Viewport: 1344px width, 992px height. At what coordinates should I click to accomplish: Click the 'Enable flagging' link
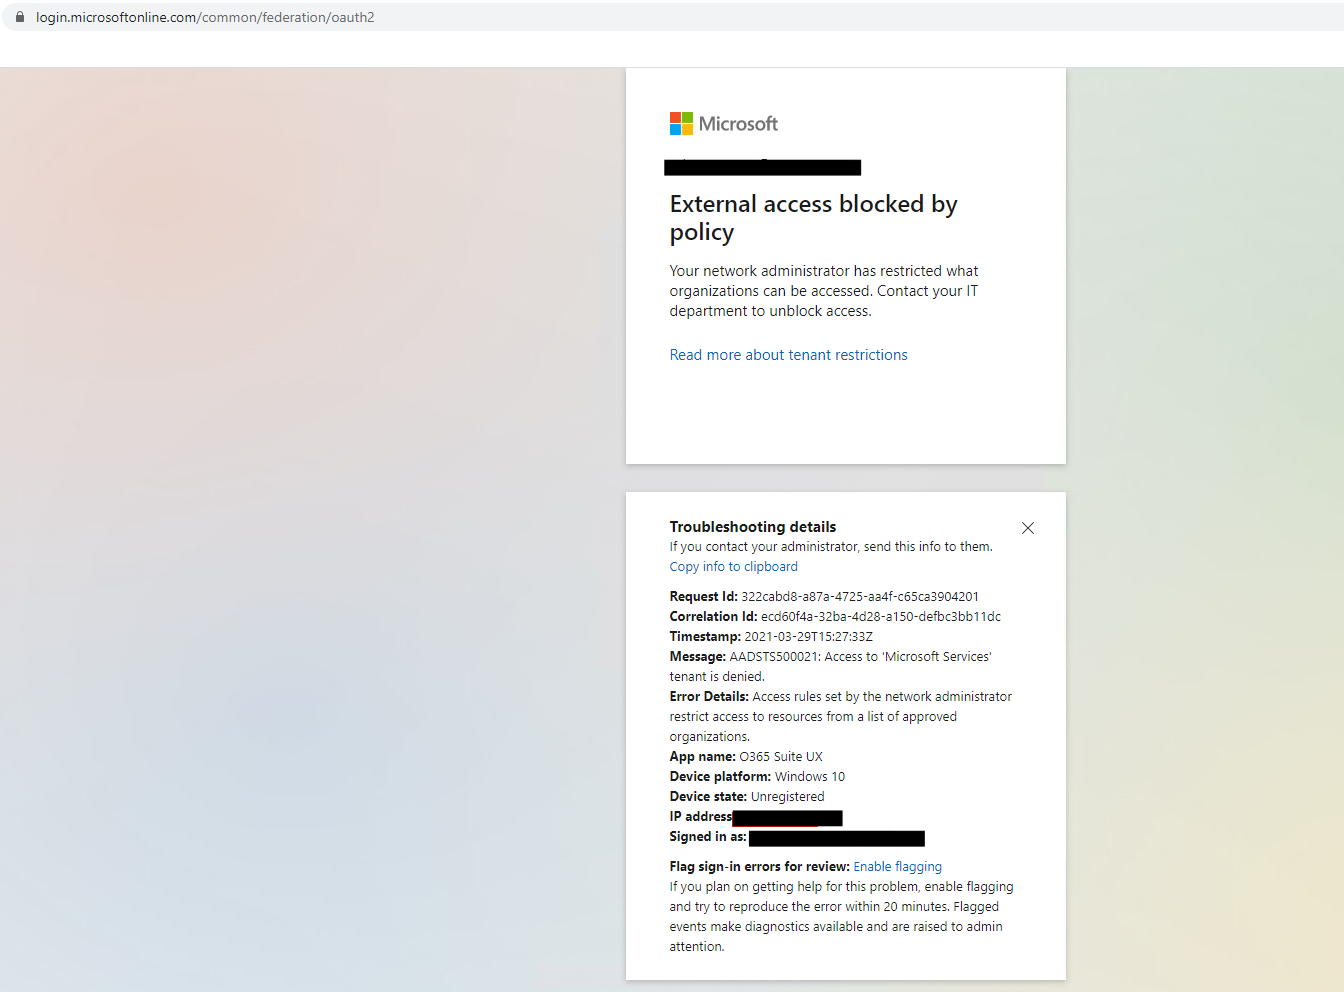[x=897, y=867]
